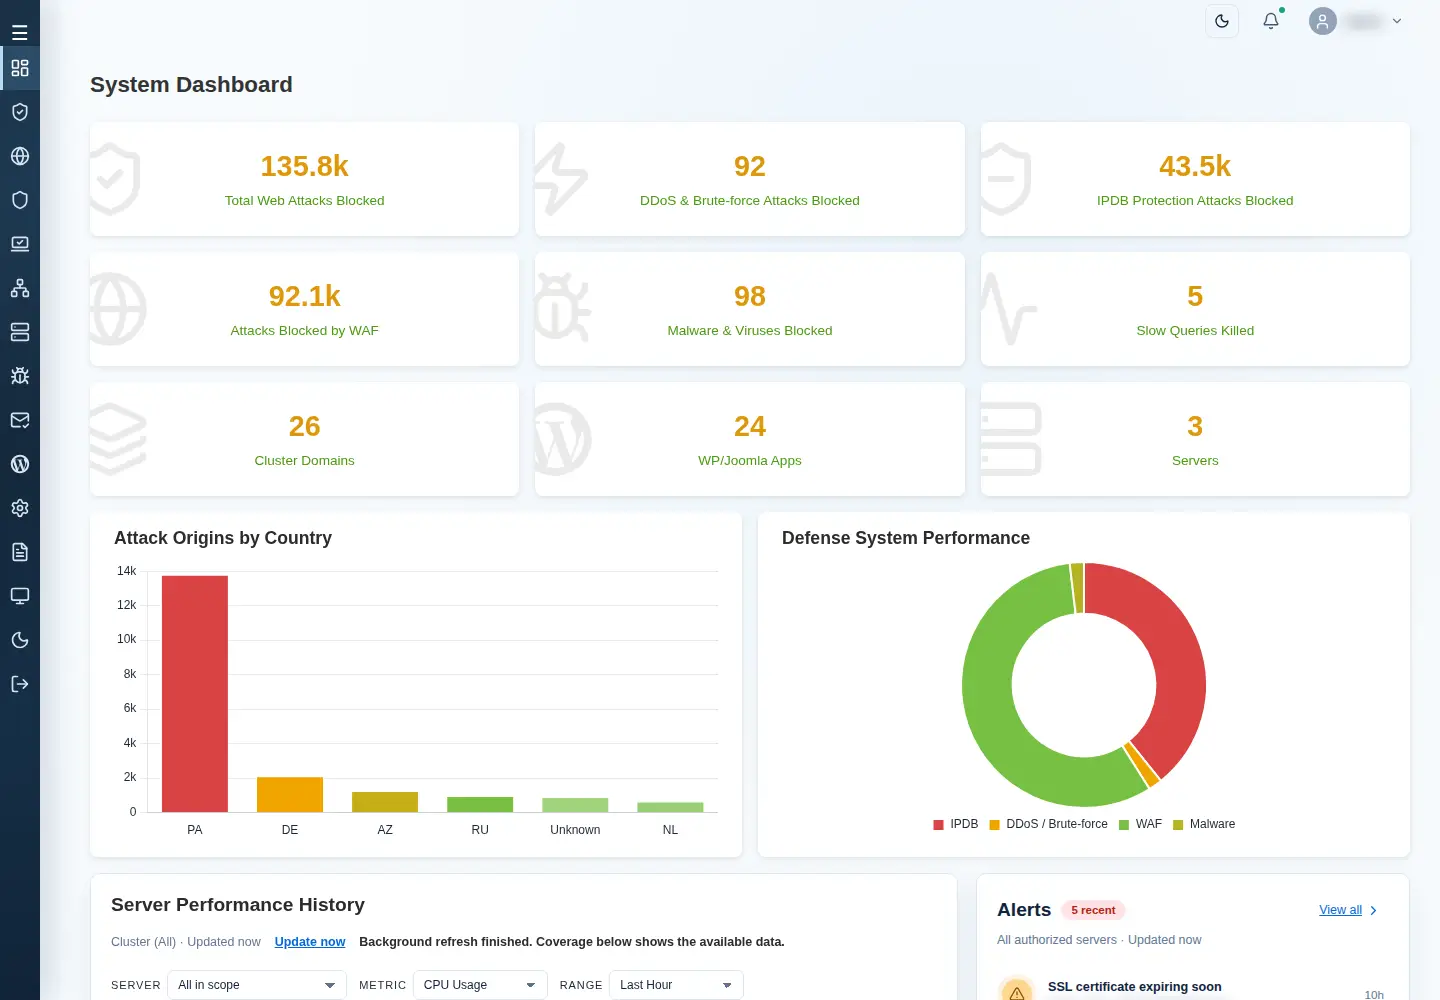Open the notifications bell
Viewport: 1440px width, 1000px height.
pyautogui.click(x=1271, y=21)
